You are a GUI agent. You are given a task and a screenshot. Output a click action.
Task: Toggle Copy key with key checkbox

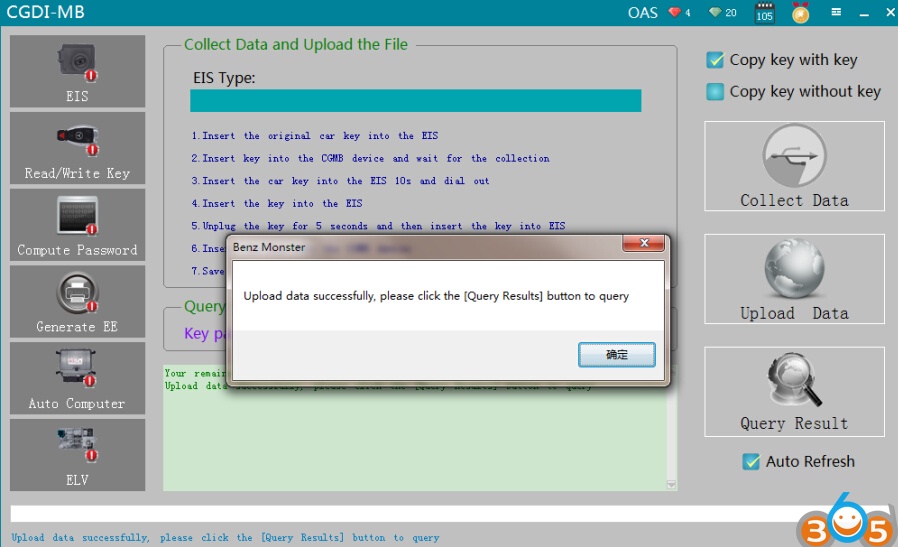click(715, 60)
